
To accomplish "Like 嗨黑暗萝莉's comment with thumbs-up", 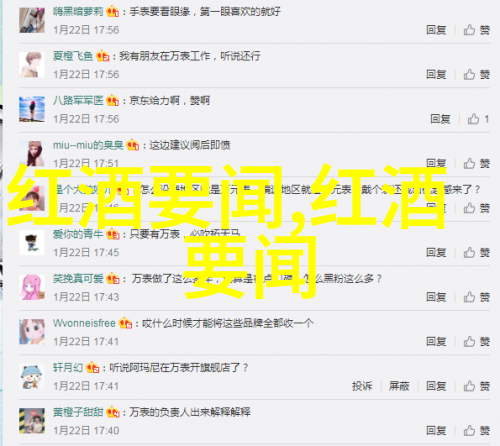I will [x=476, y=30].
